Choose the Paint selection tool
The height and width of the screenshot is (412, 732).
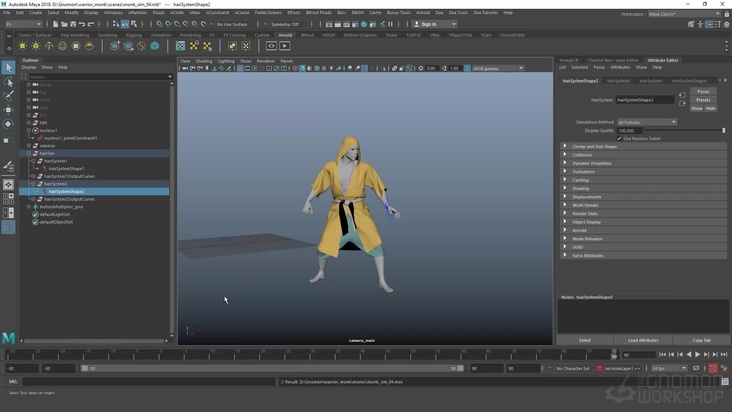pos(8,96)
